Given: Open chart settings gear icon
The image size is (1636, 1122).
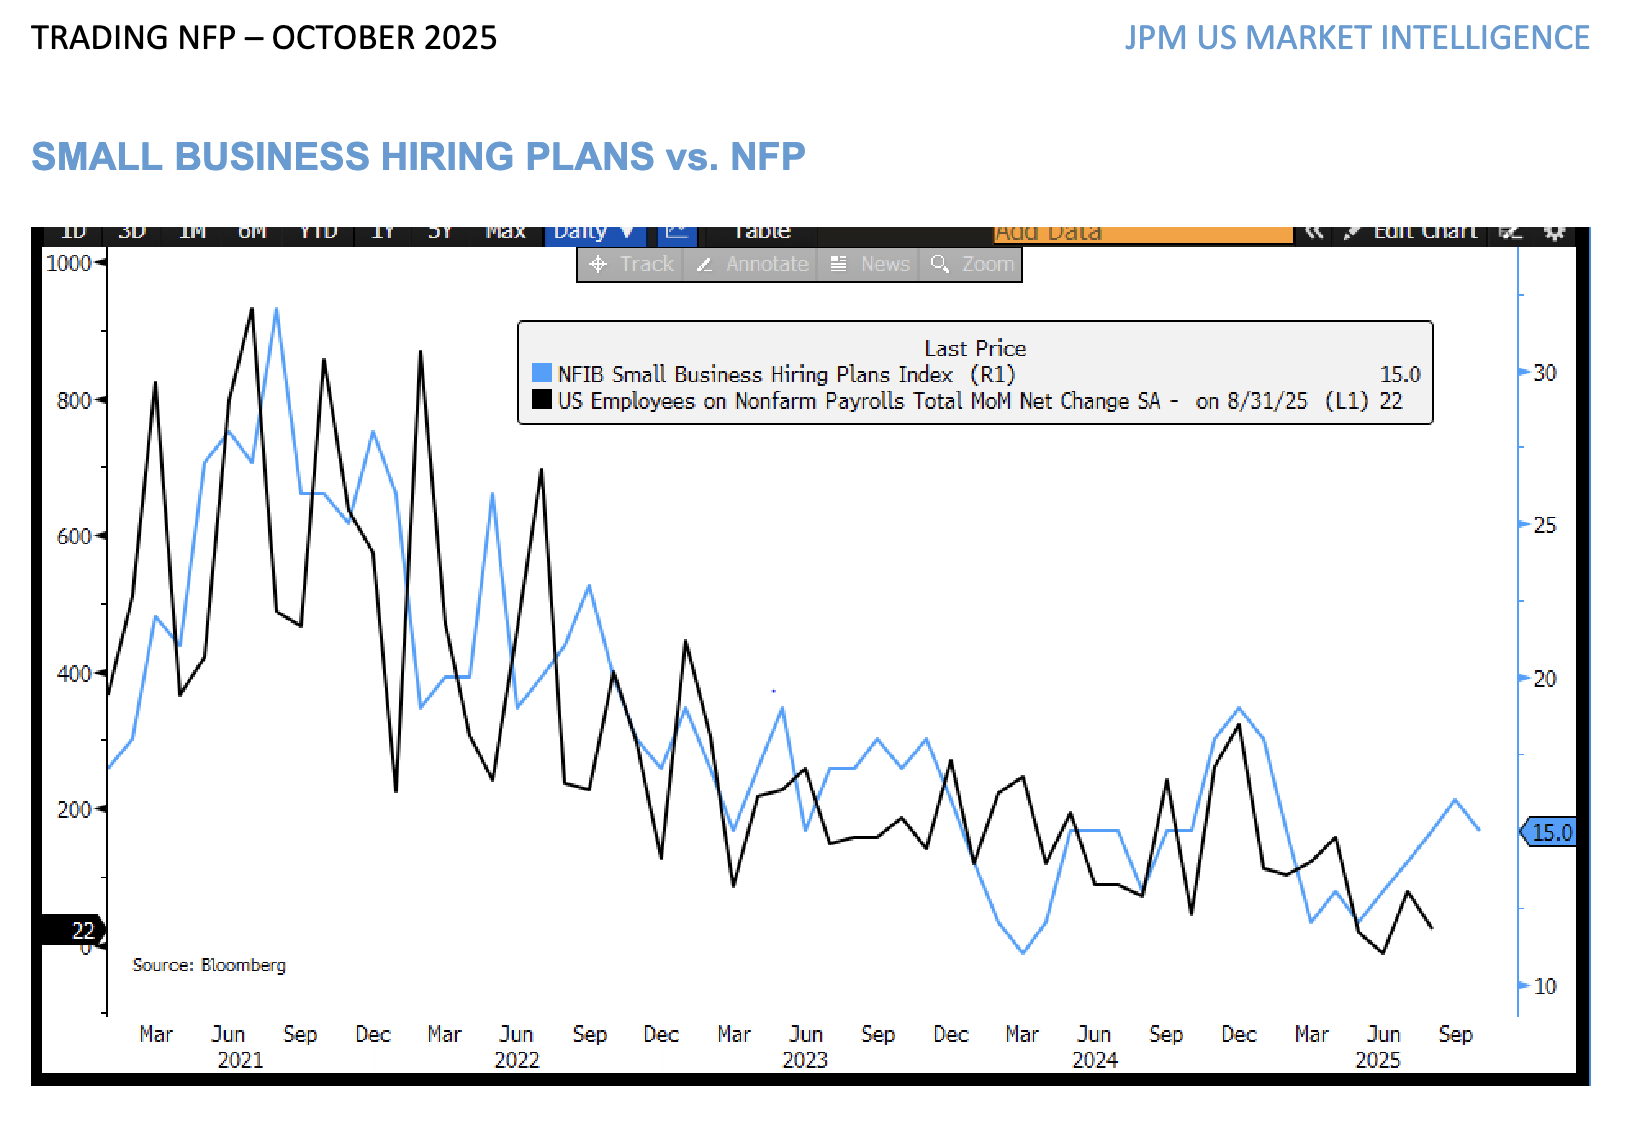Looking at the screenshot, I should 1554,234.
